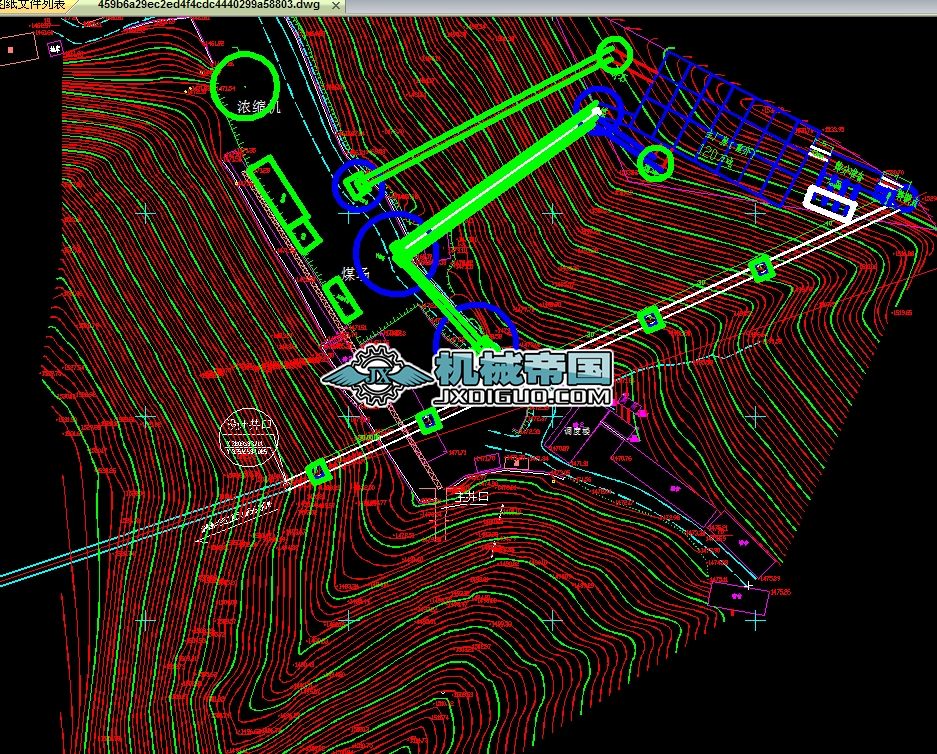The height and width of the screenshot is (754, 937).
Task: Select the white circled 井口 coordinate callout
Action: (249, 437)
